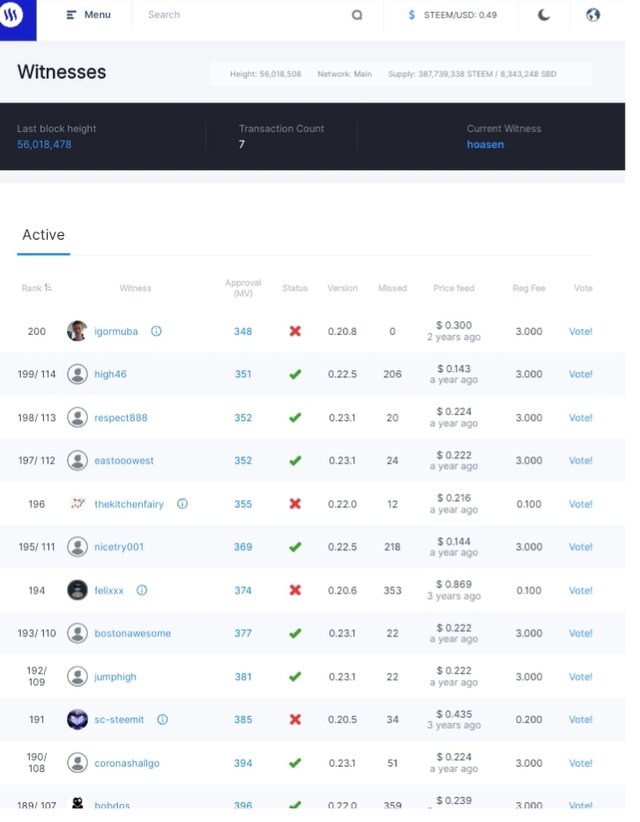Open coronashallgo witness profile link

pos(126,763)
